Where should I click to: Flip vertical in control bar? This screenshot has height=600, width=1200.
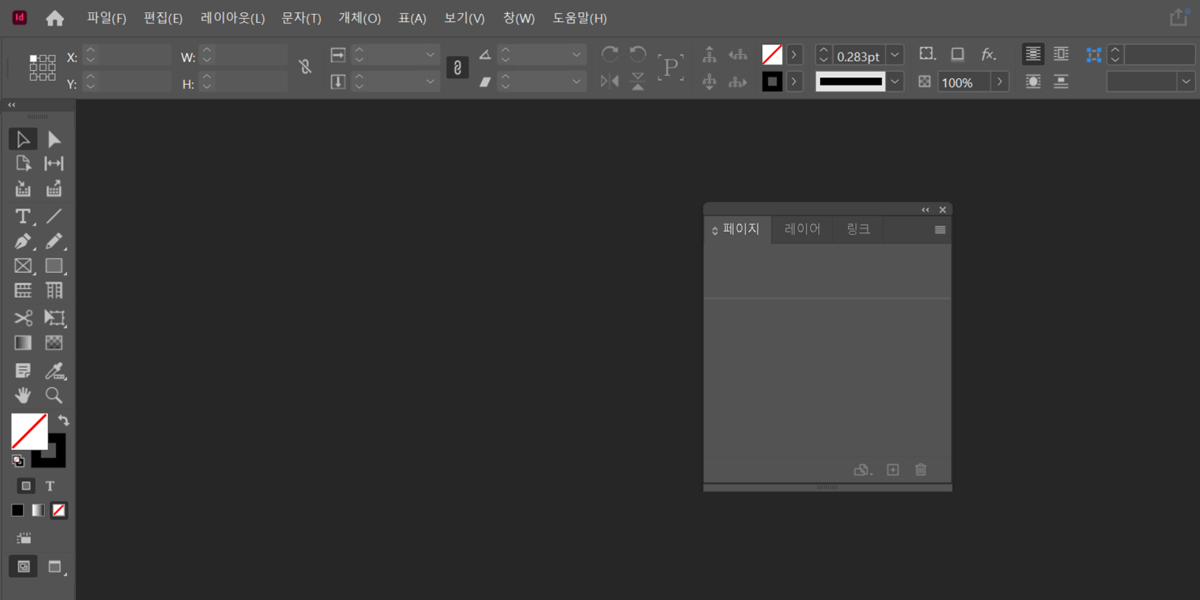coord(638,81)
